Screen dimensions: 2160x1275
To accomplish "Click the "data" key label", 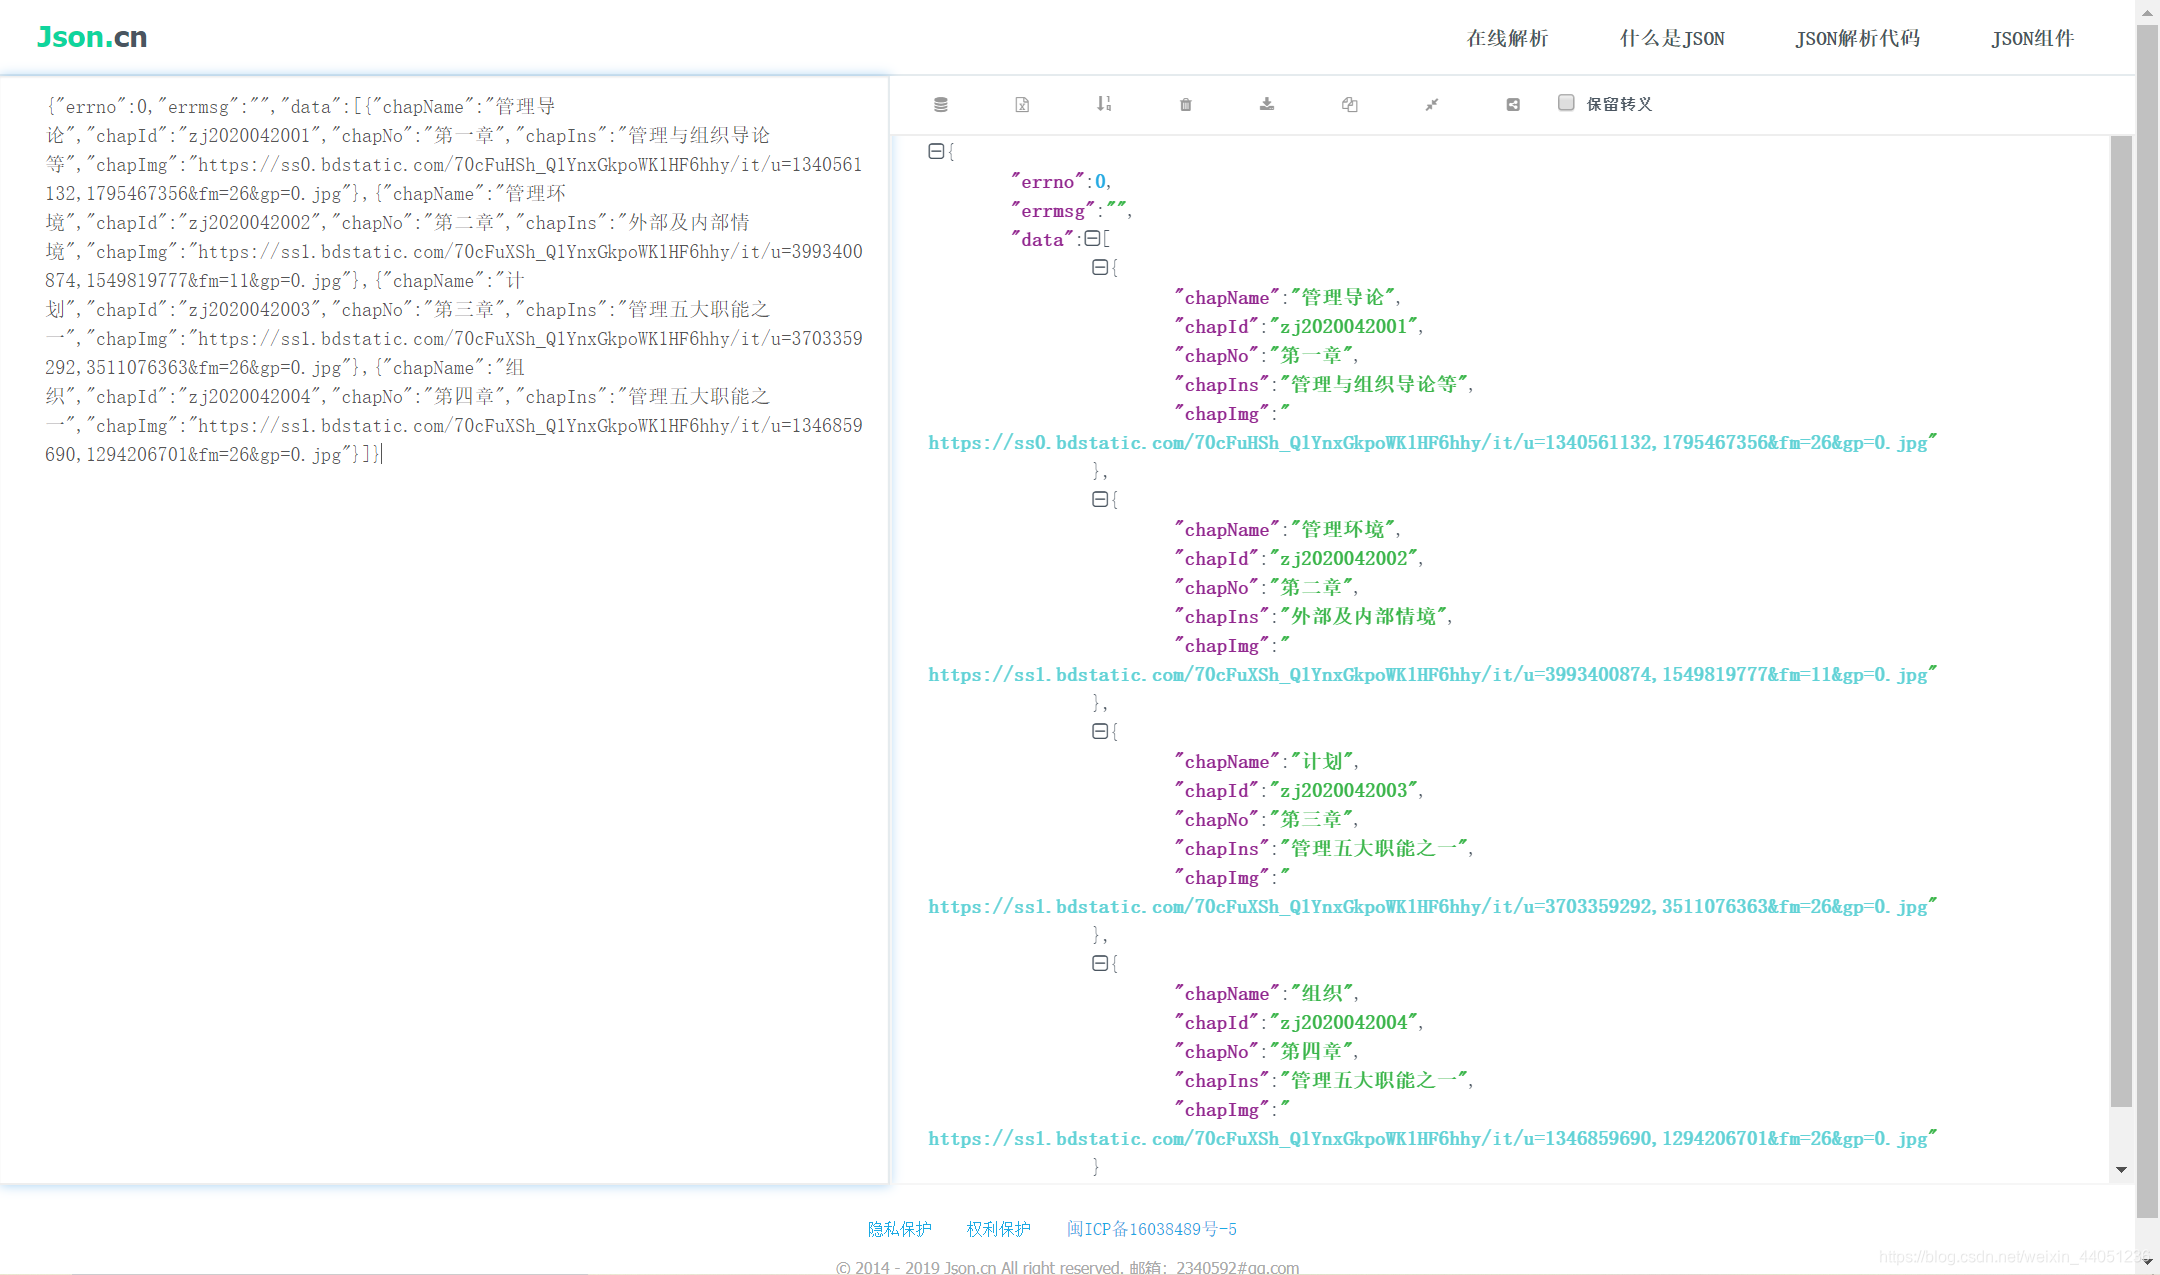I will pyautogui.click(x=1042, y=240).
